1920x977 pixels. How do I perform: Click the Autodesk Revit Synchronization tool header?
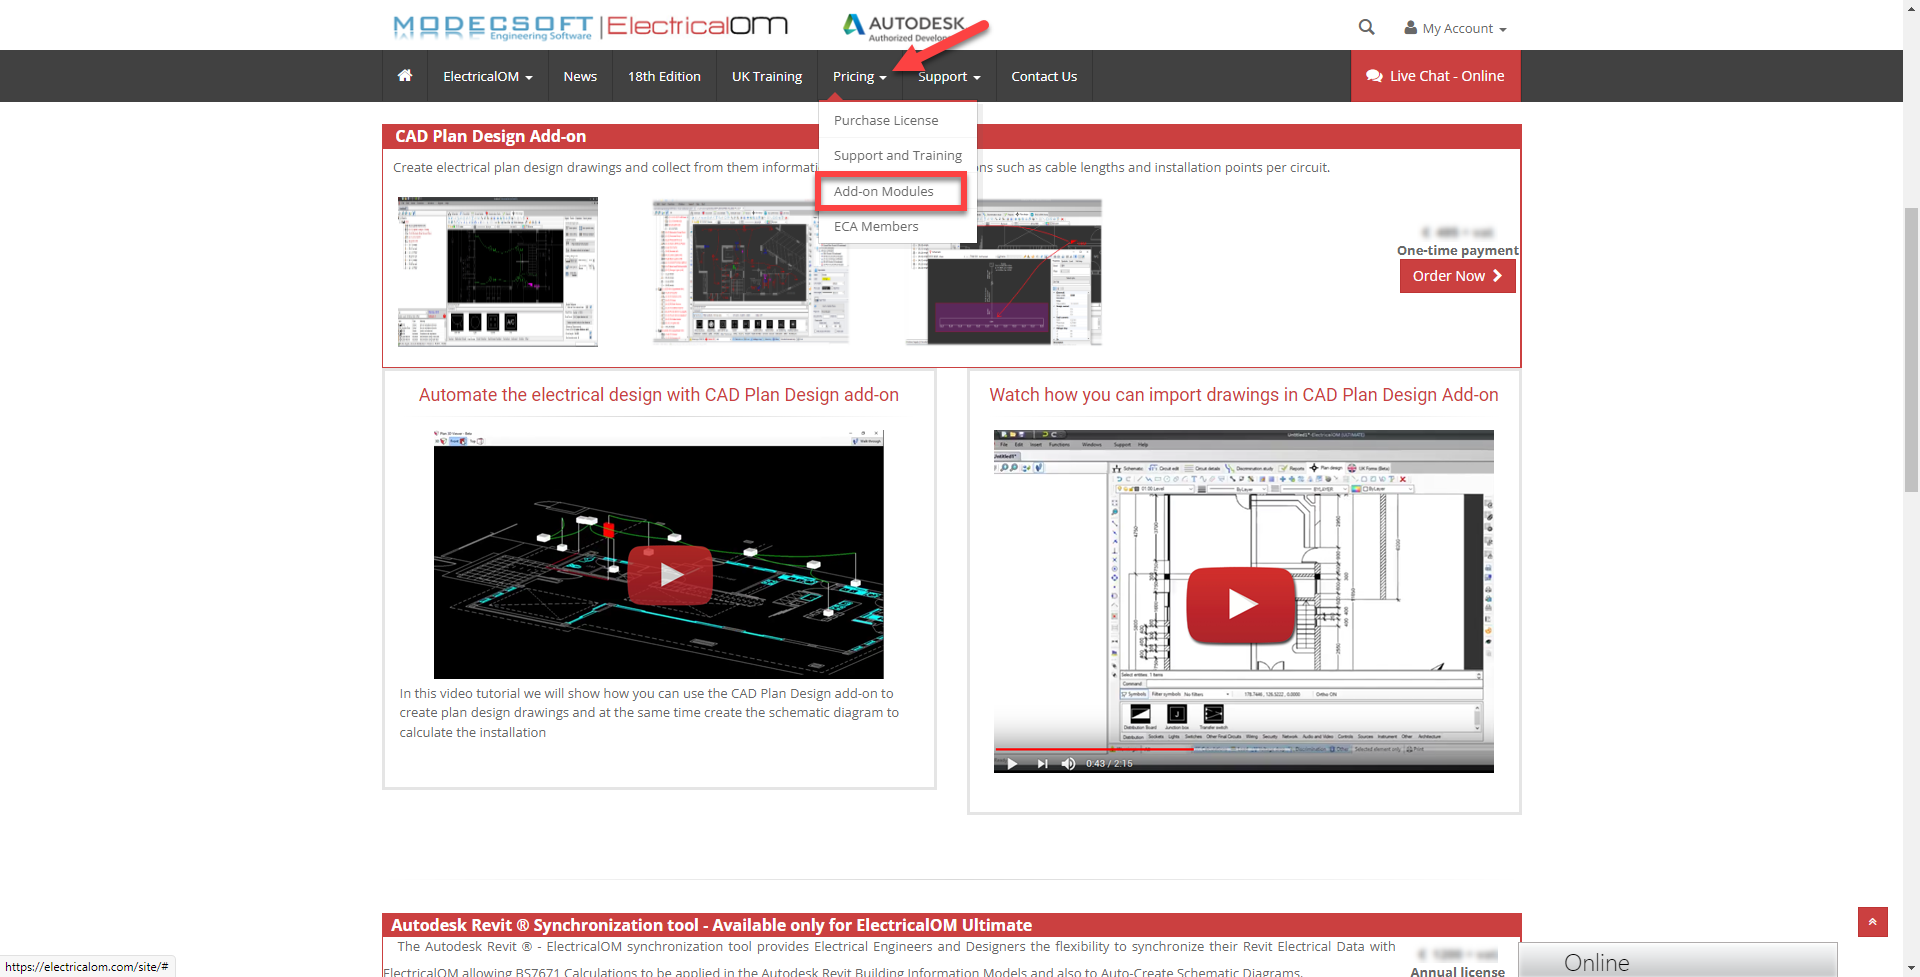711,925
